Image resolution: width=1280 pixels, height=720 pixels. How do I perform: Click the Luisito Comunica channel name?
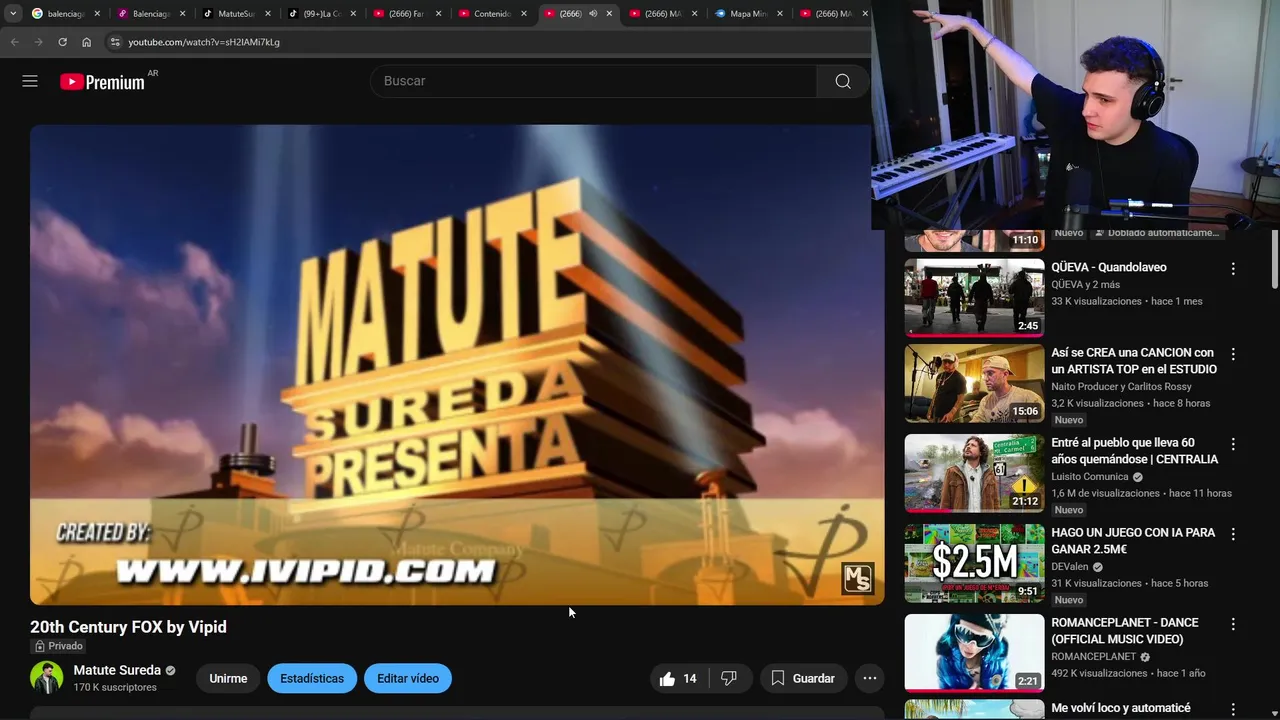pos(1090,477)
